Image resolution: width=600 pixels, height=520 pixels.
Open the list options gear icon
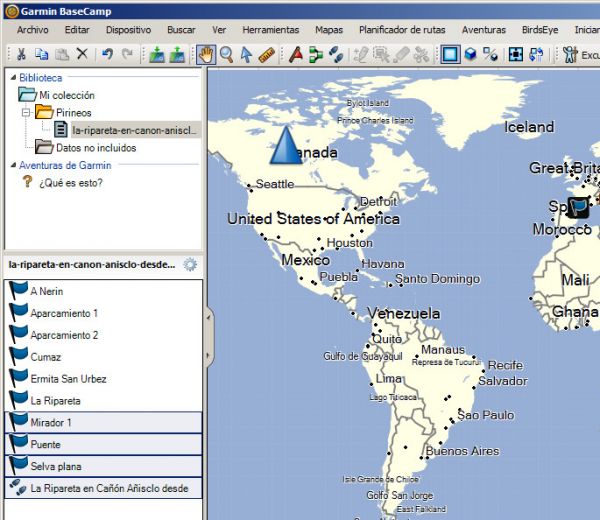(x=190, y=264)
